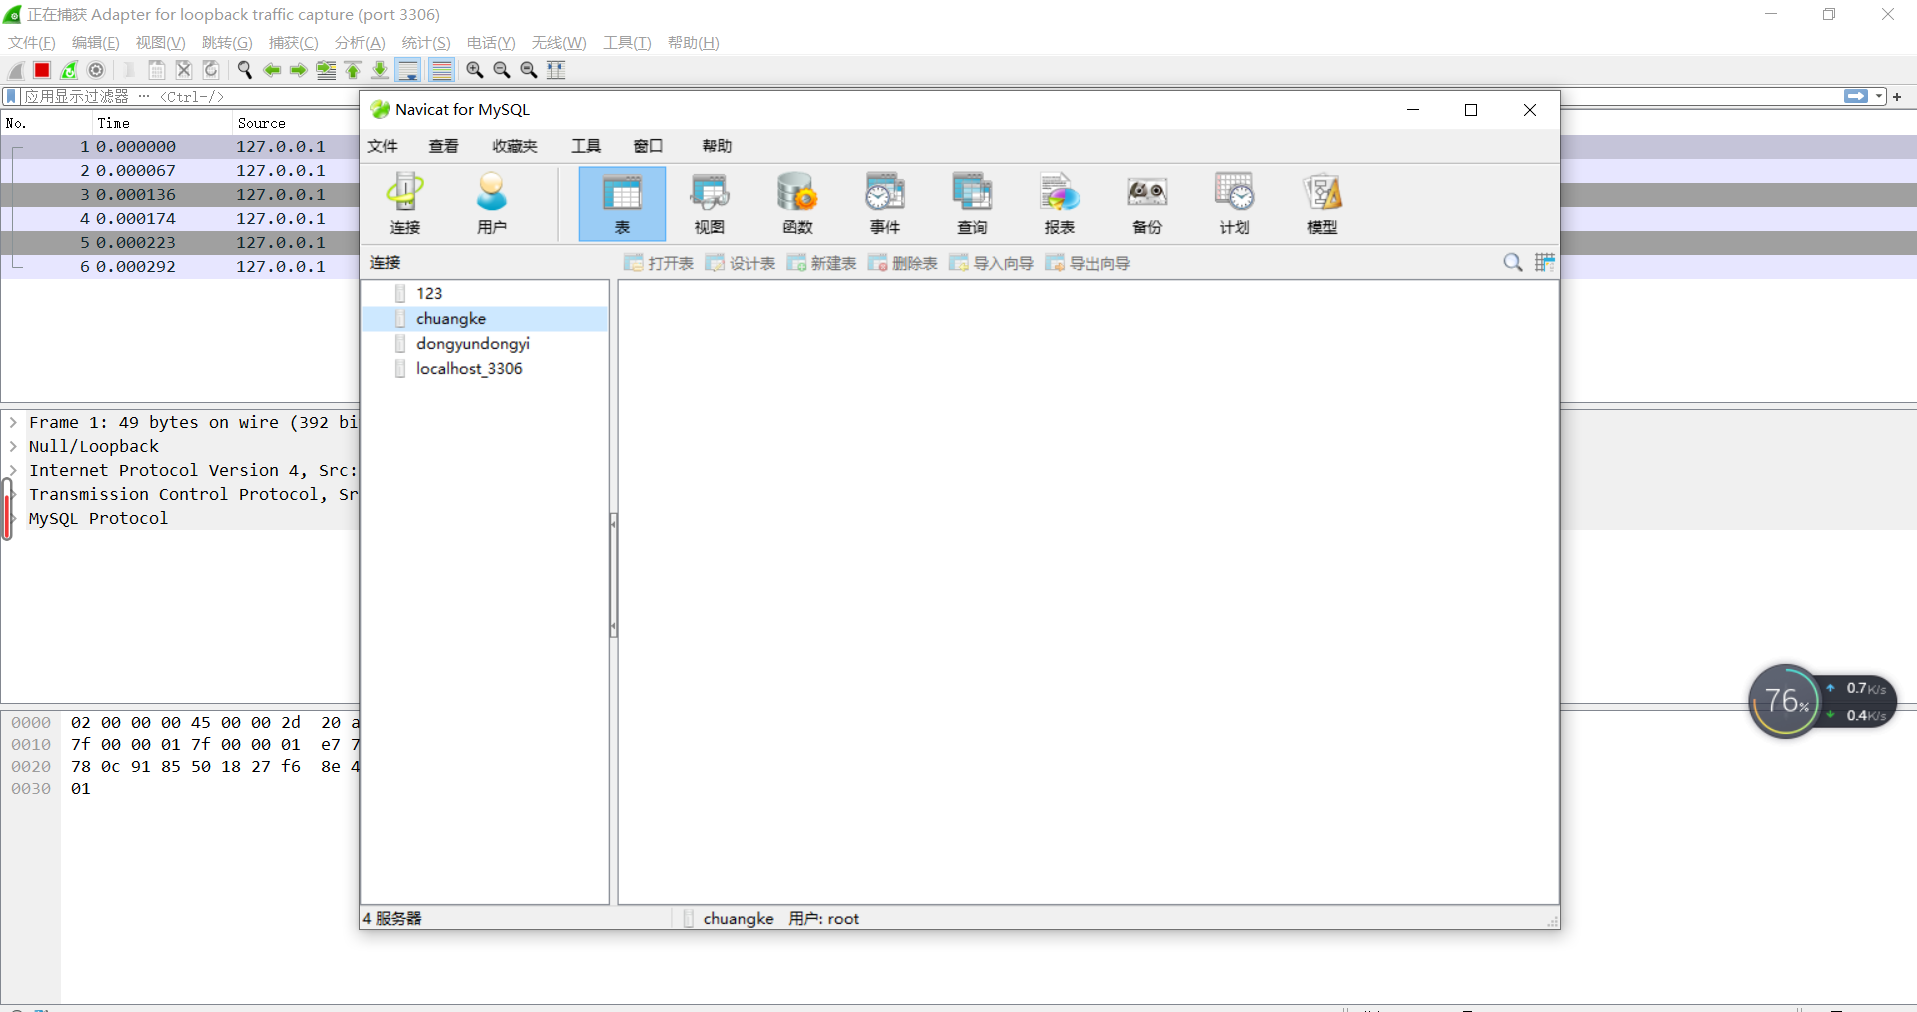Apply the display filter arrow button

tap(1856, 96)
